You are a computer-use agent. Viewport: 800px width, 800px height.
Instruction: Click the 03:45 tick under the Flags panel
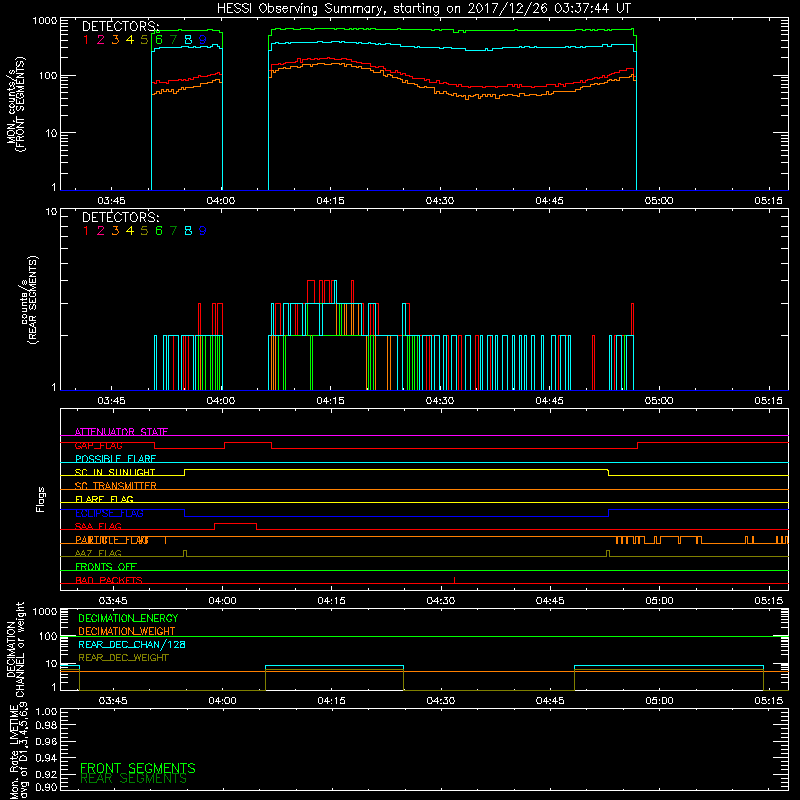(113, 601)
